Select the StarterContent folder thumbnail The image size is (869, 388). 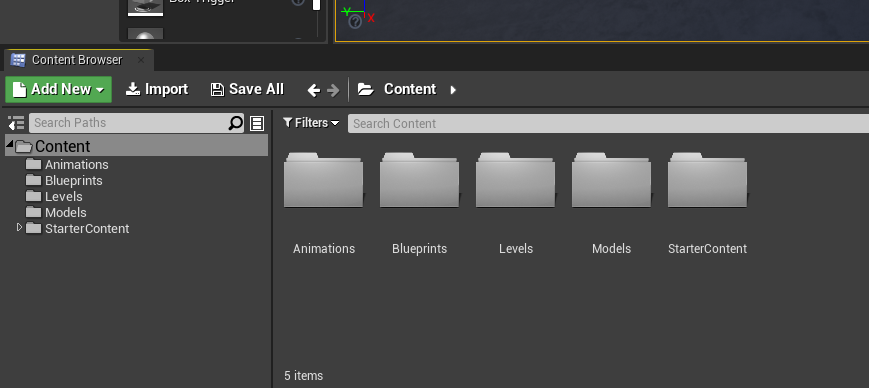tap(707, 180)
